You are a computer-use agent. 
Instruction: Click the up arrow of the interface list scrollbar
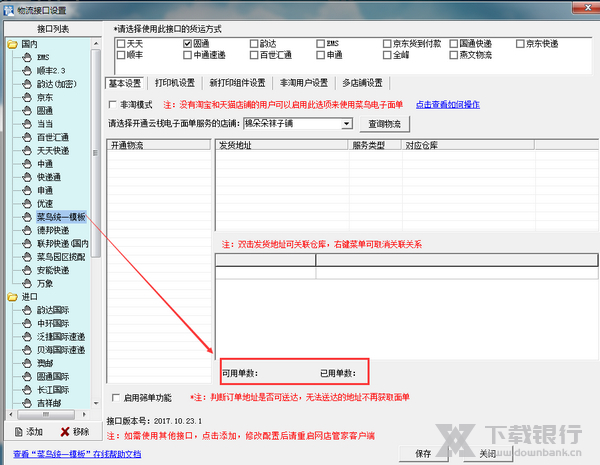click(x=96, y=43)
